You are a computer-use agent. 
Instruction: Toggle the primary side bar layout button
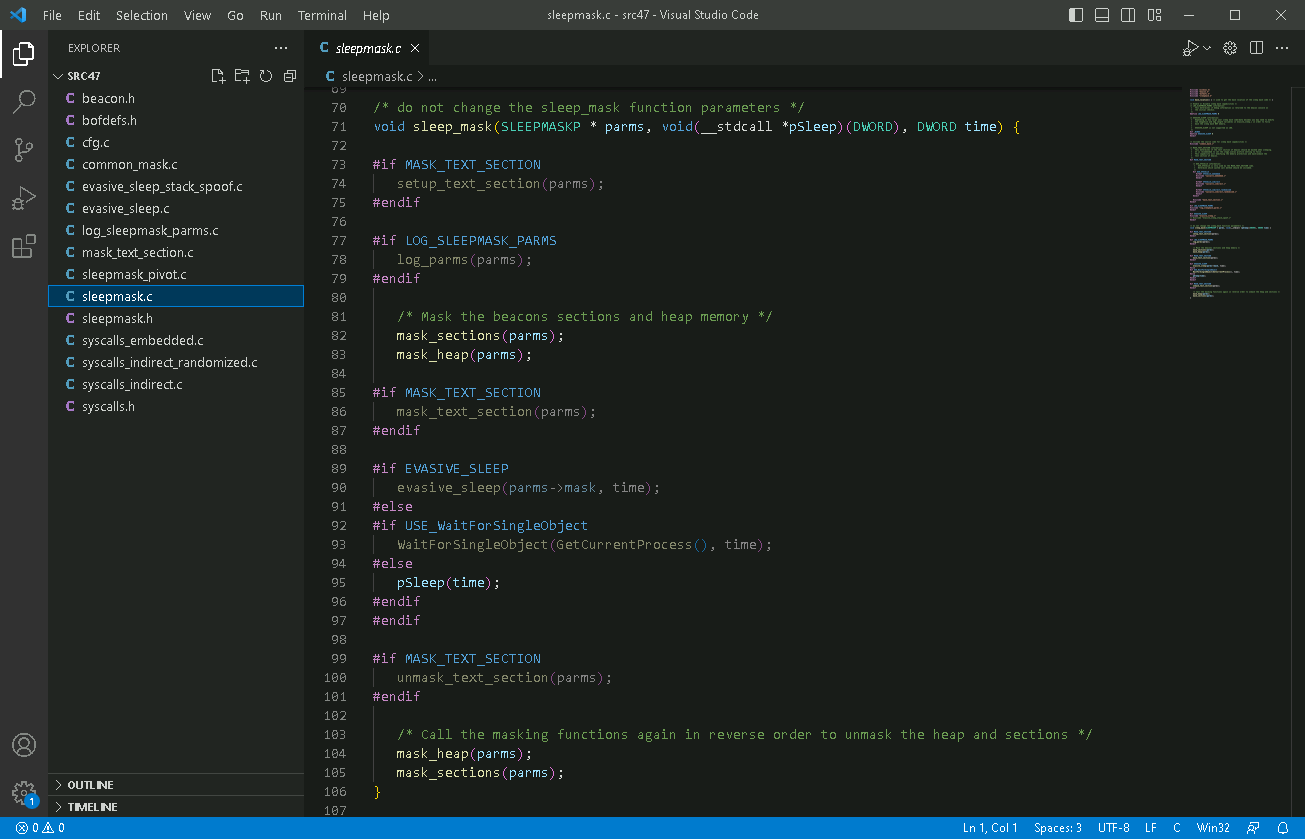1076,15
